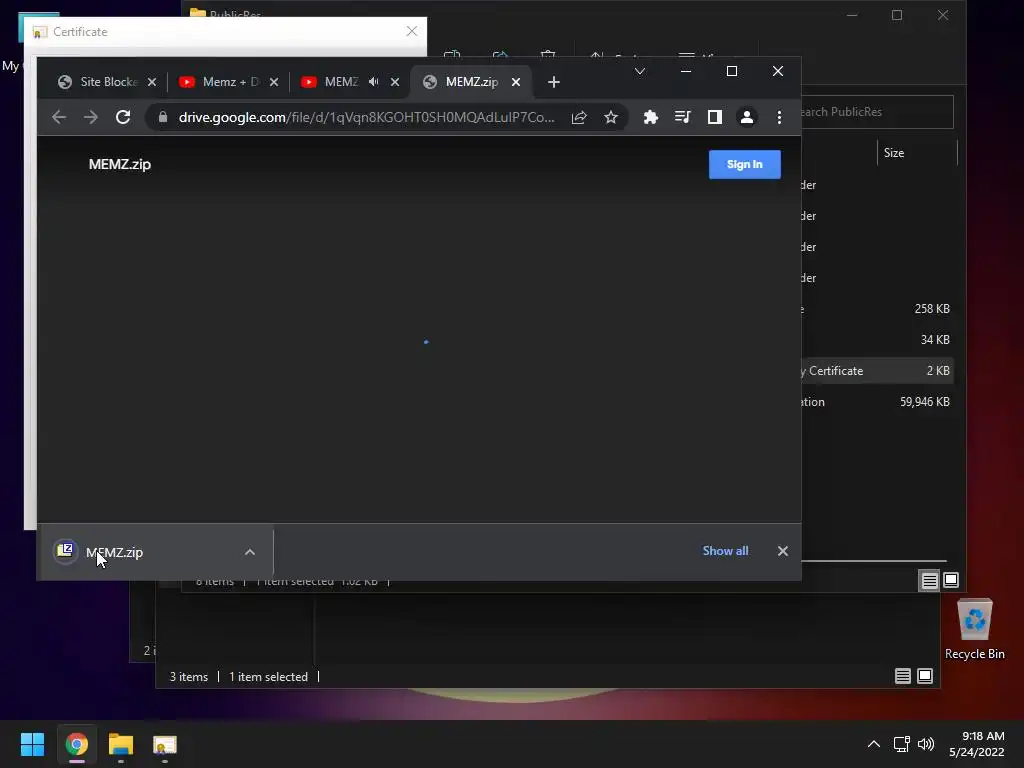Mute the MEMZ tab via speaker icon

coord(374,82)
